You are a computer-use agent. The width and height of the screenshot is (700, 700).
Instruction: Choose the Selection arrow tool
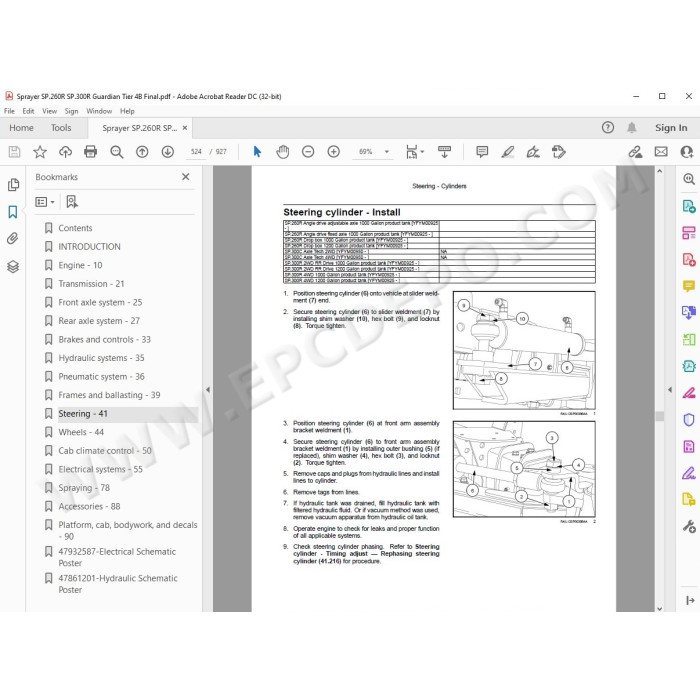tap(257, 152)
